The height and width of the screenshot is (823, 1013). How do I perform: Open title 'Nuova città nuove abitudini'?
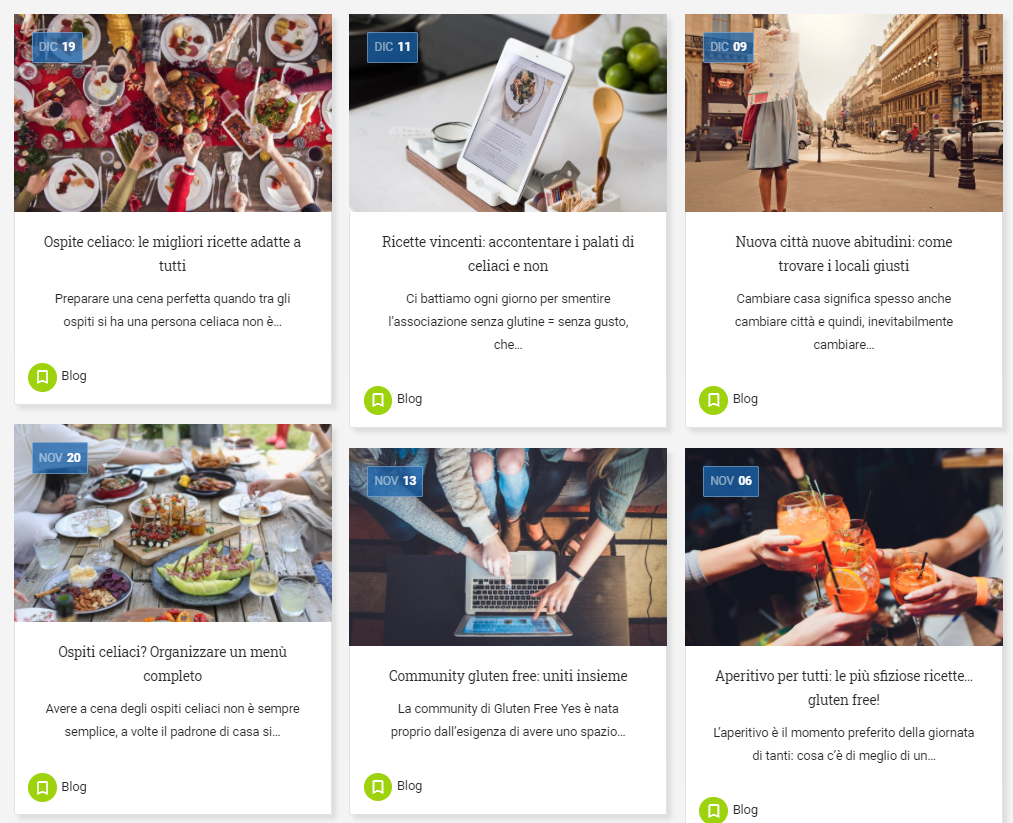click(x=844, y=254)
